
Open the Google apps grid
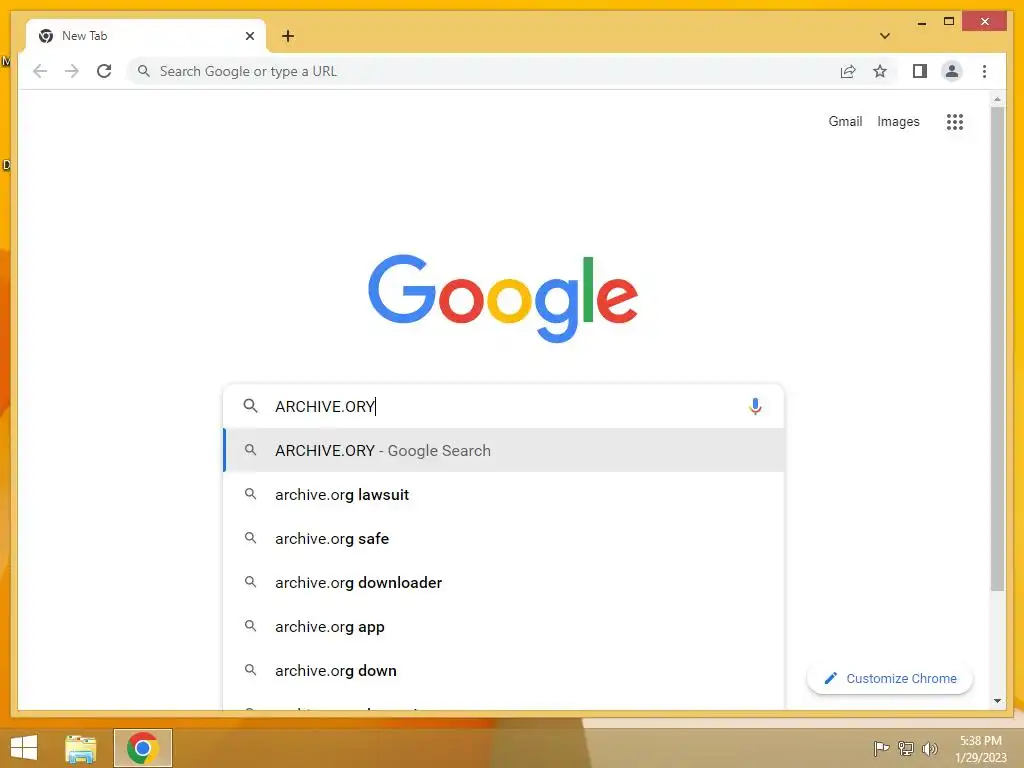(x=955, y=121)
